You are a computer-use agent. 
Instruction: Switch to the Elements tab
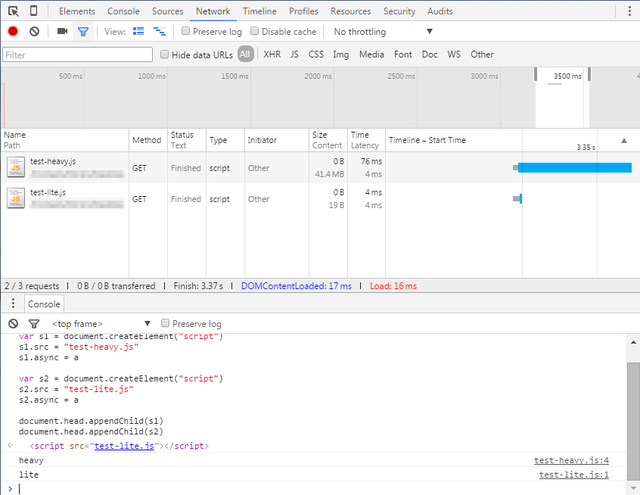pyautogui.click(x=77, y=11)
